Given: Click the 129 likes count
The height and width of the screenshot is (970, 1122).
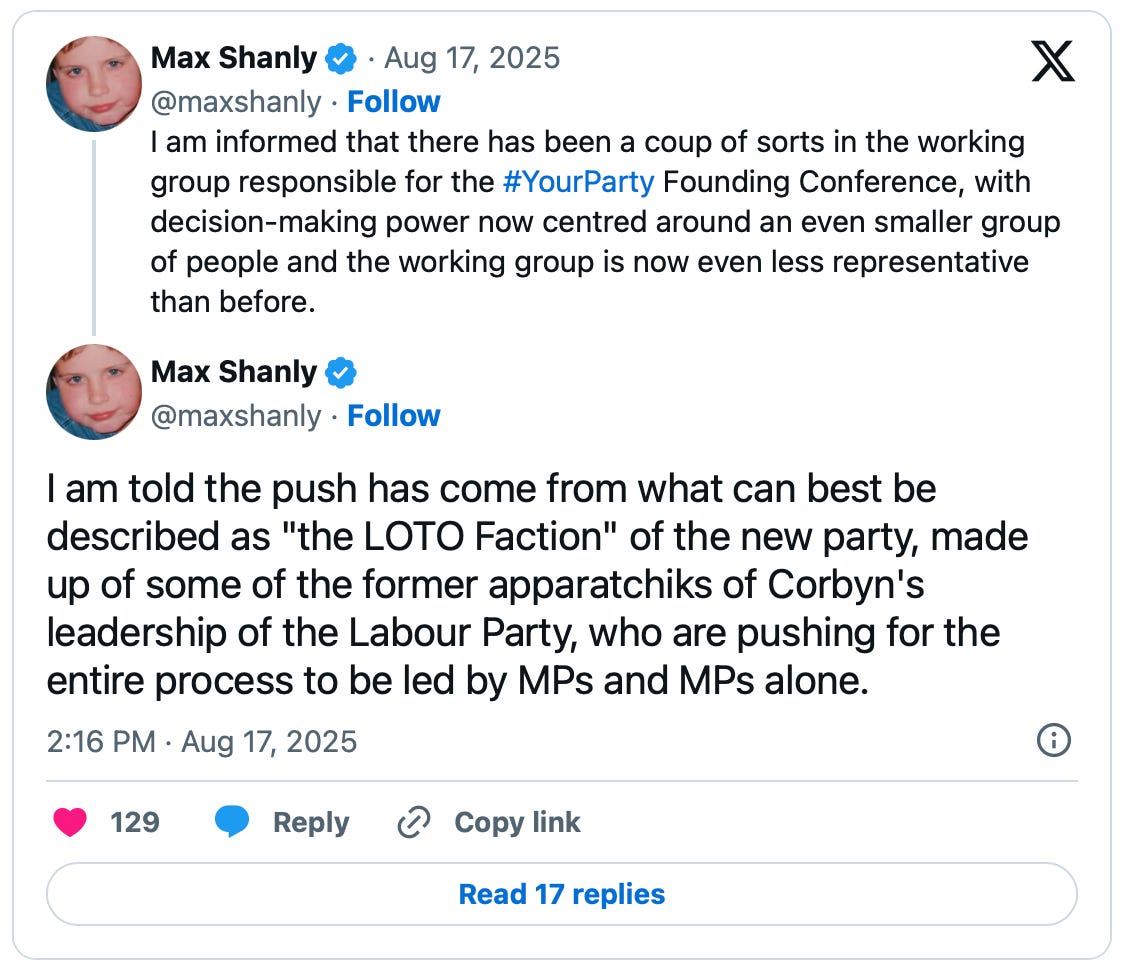Looking at the screenshot, I should click(x=135, y=823).
